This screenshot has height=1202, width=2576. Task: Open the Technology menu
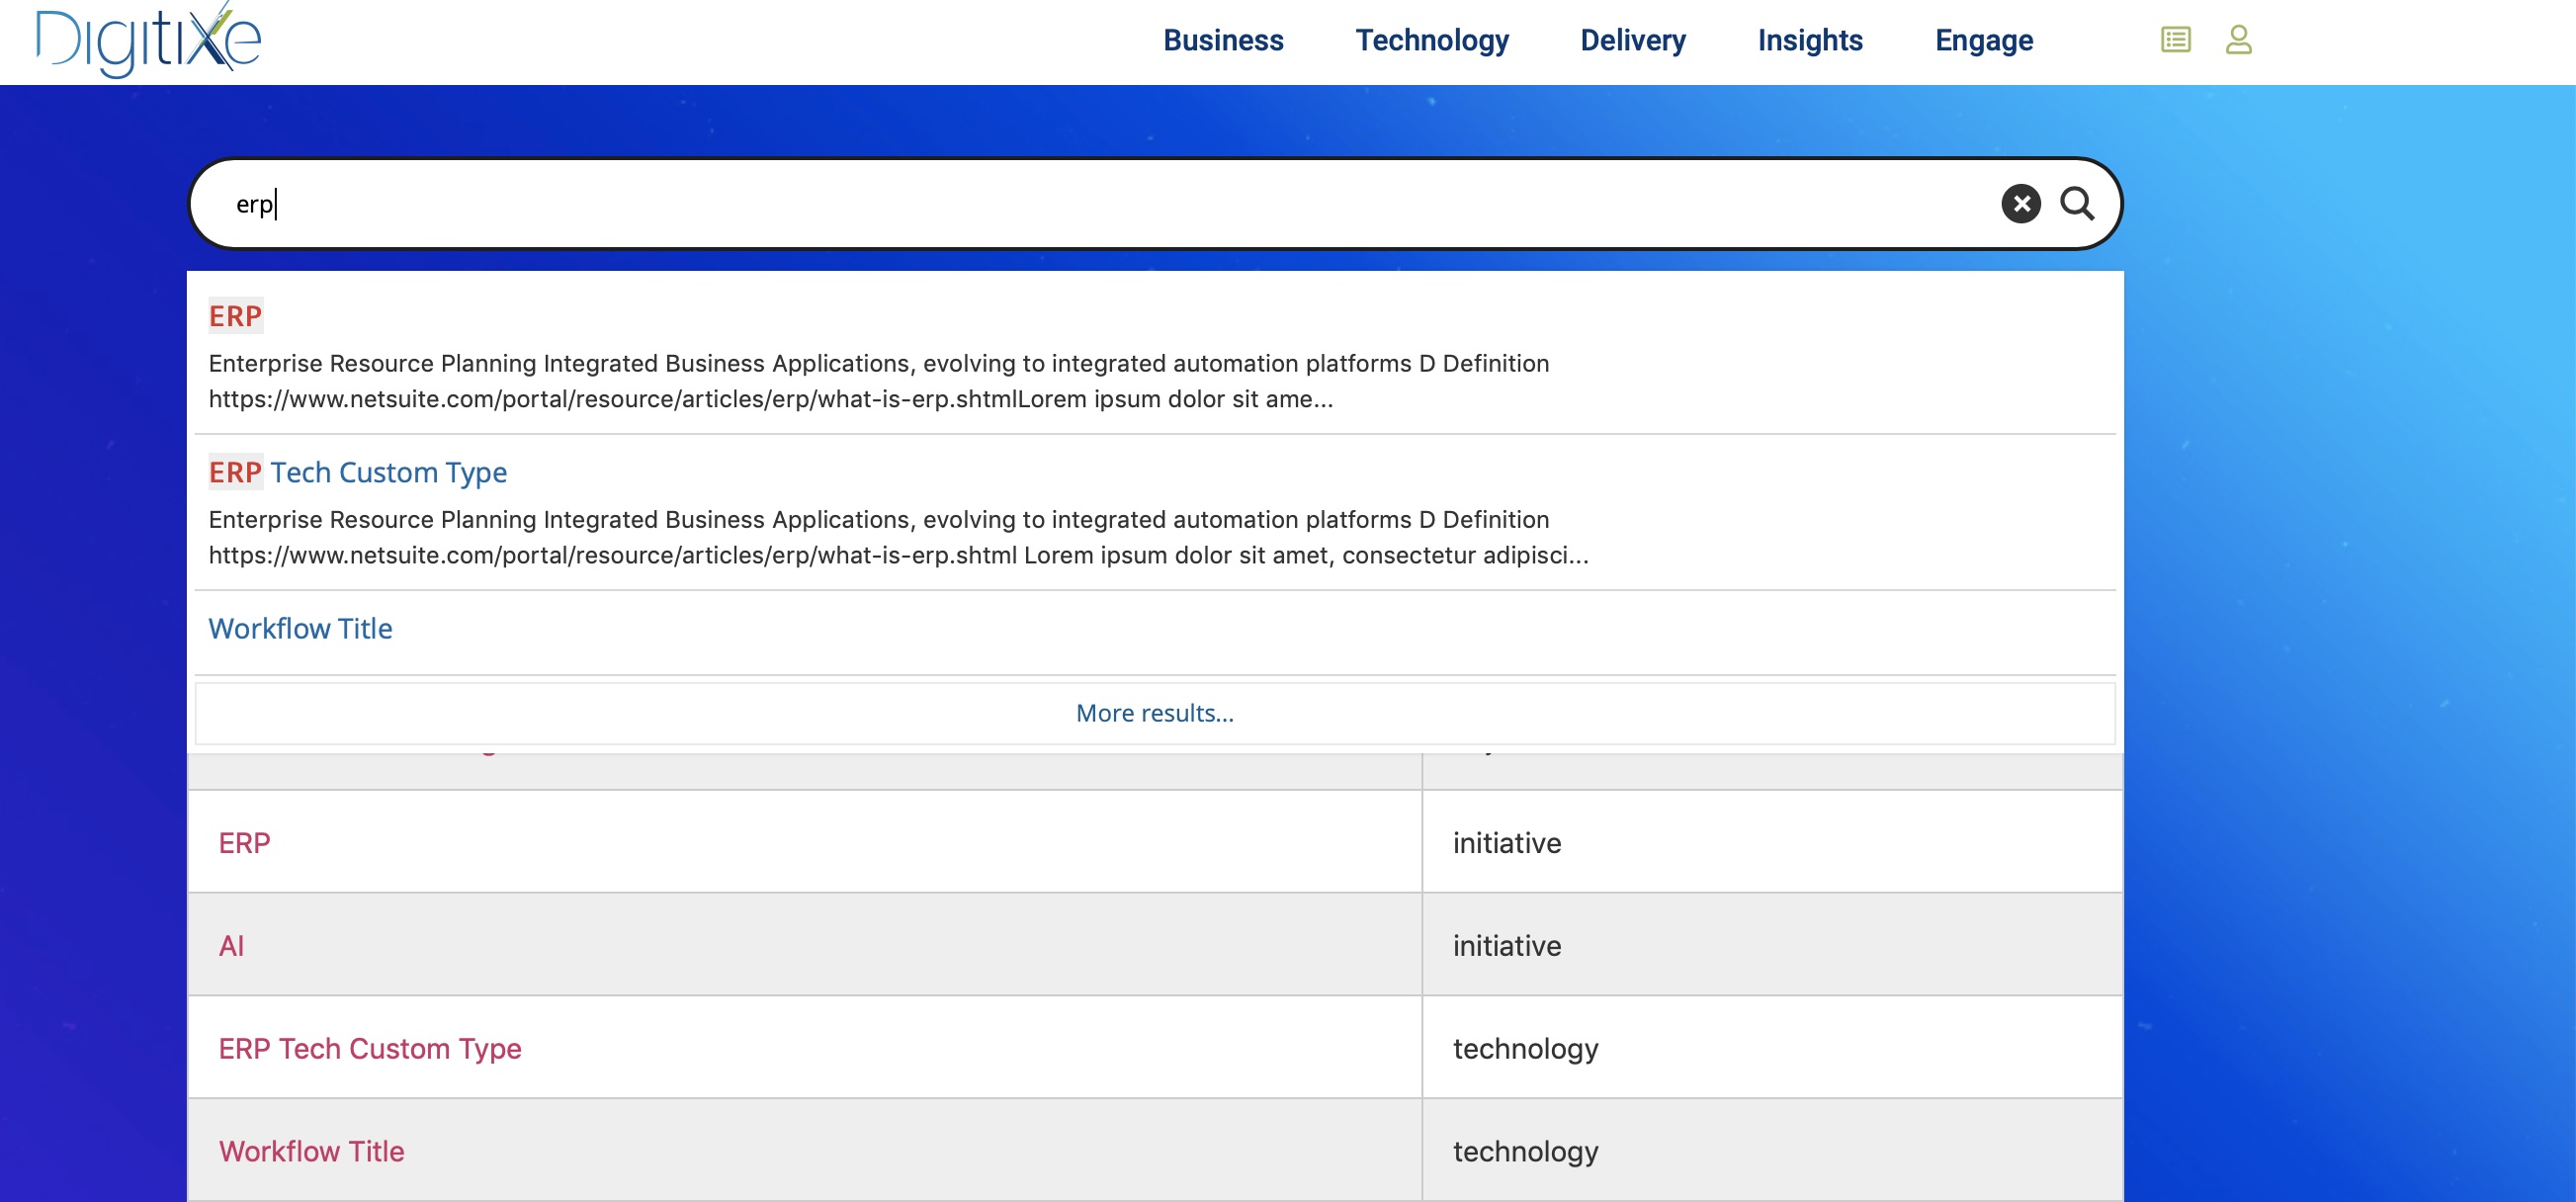pos(1432,40)
